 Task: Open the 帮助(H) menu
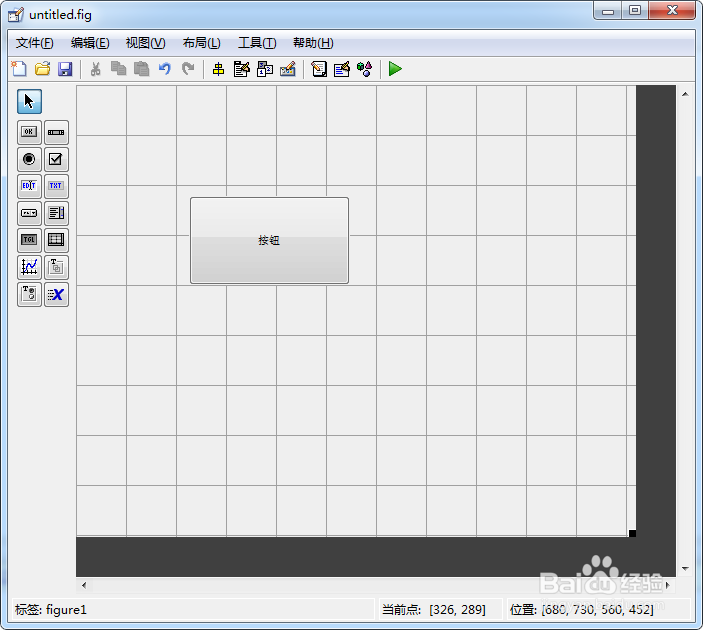point(313,43)
